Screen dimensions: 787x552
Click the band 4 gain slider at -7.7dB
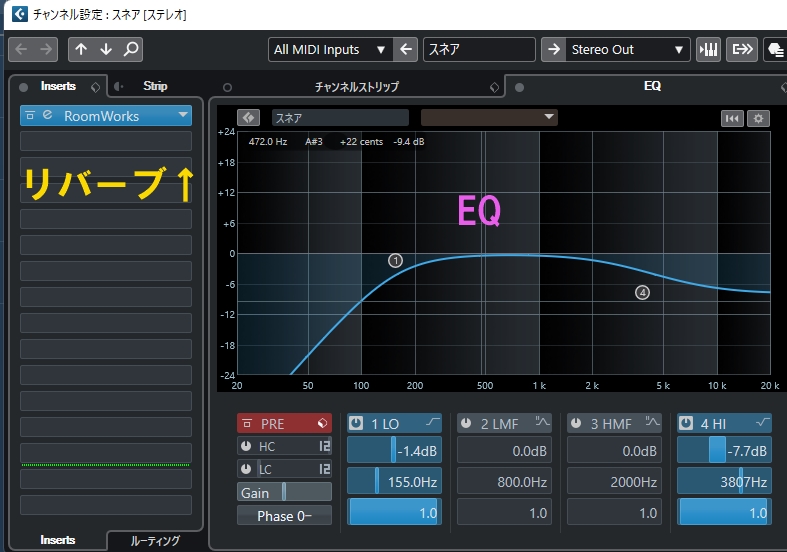[x=724, y=450]
